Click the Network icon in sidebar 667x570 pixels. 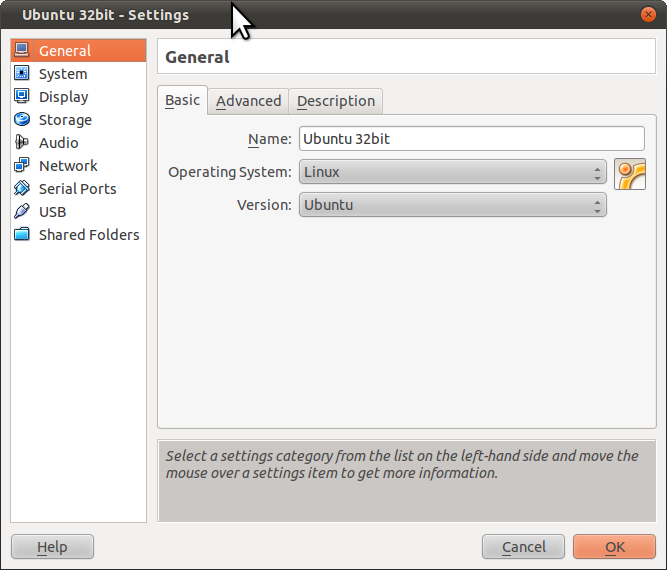click(22, 165)
